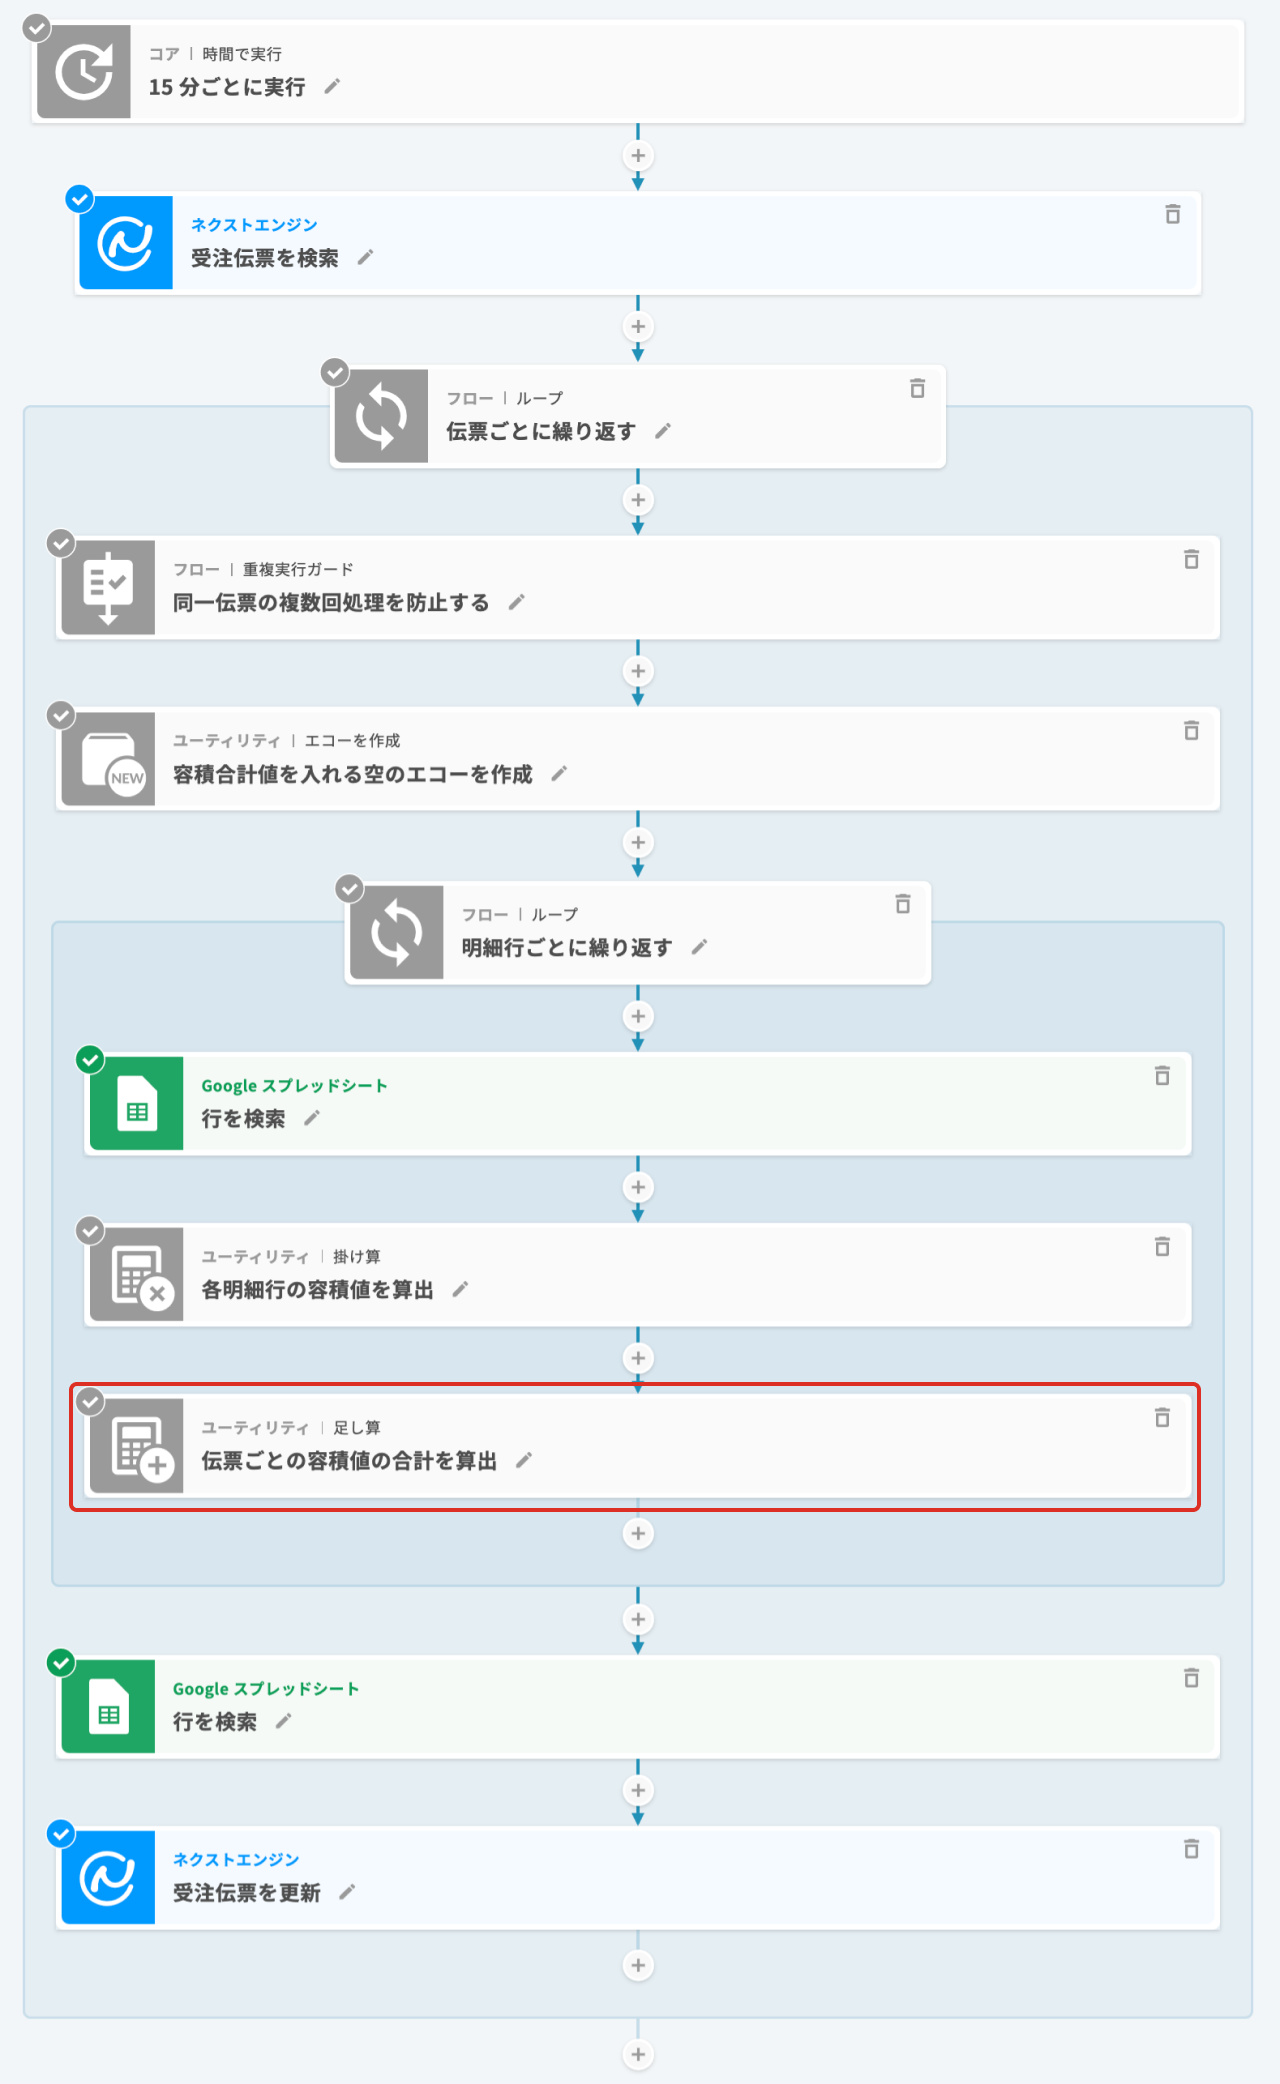The height and width of the screenshot is (2084, 1280).
Task: Delete the 受注伝票を検索 step with its trash icon
Action: click(x=1173, y=214)
